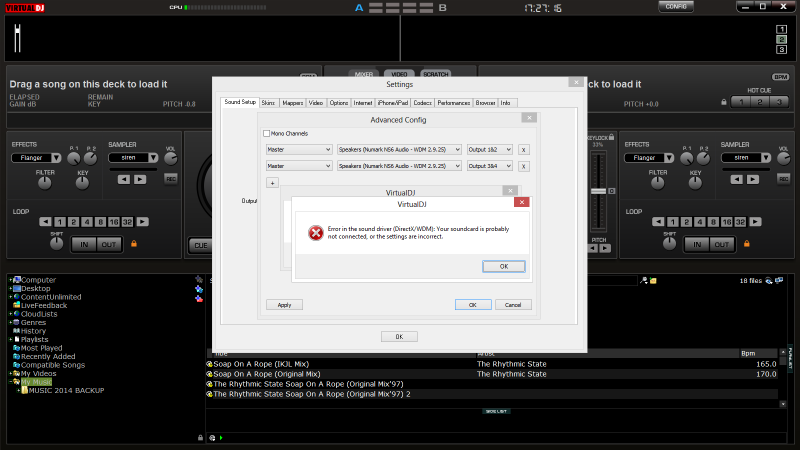This screenshot has width=800, height=450.
Task: Click OK in the sound driver error dialog
Action: (x=503, y=266)
